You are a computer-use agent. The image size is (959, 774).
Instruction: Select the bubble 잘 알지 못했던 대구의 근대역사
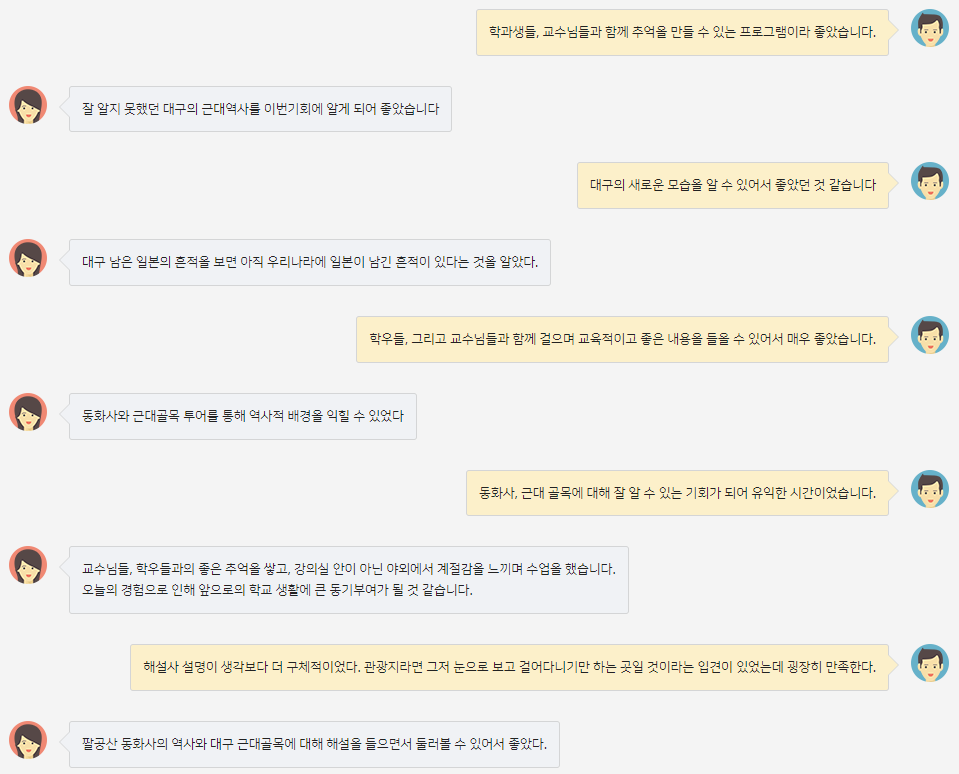click(x=261, y=109)
